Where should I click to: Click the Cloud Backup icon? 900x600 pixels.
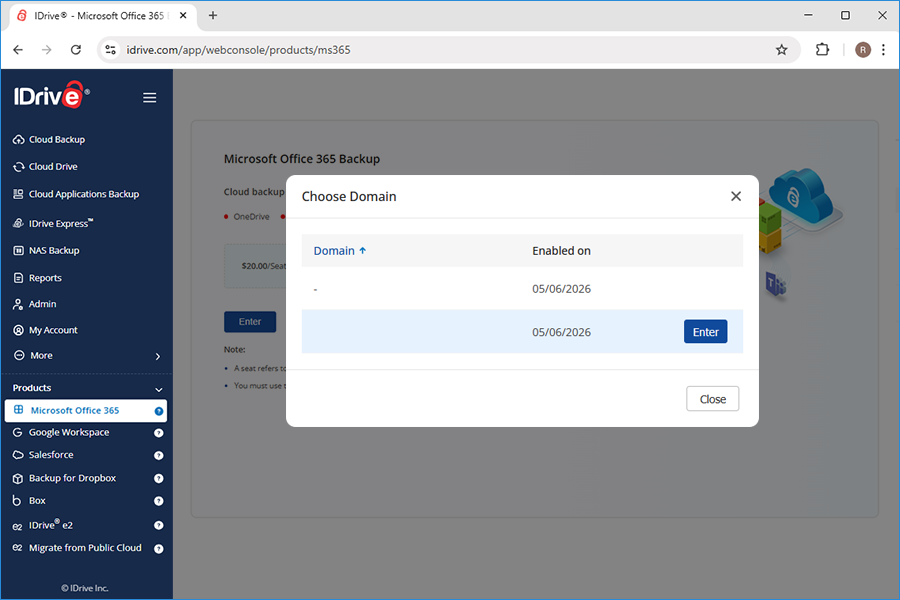(18, 140)
